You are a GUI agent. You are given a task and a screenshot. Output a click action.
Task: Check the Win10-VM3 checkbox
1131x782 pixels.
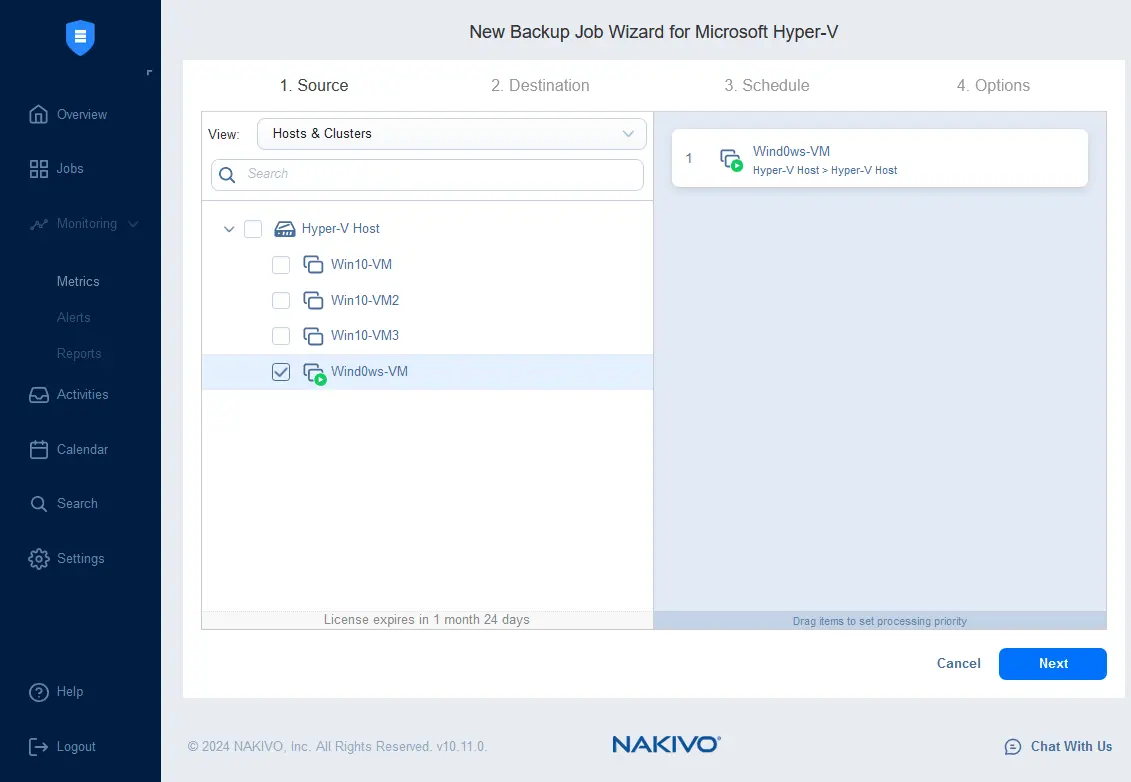point(281,335)
